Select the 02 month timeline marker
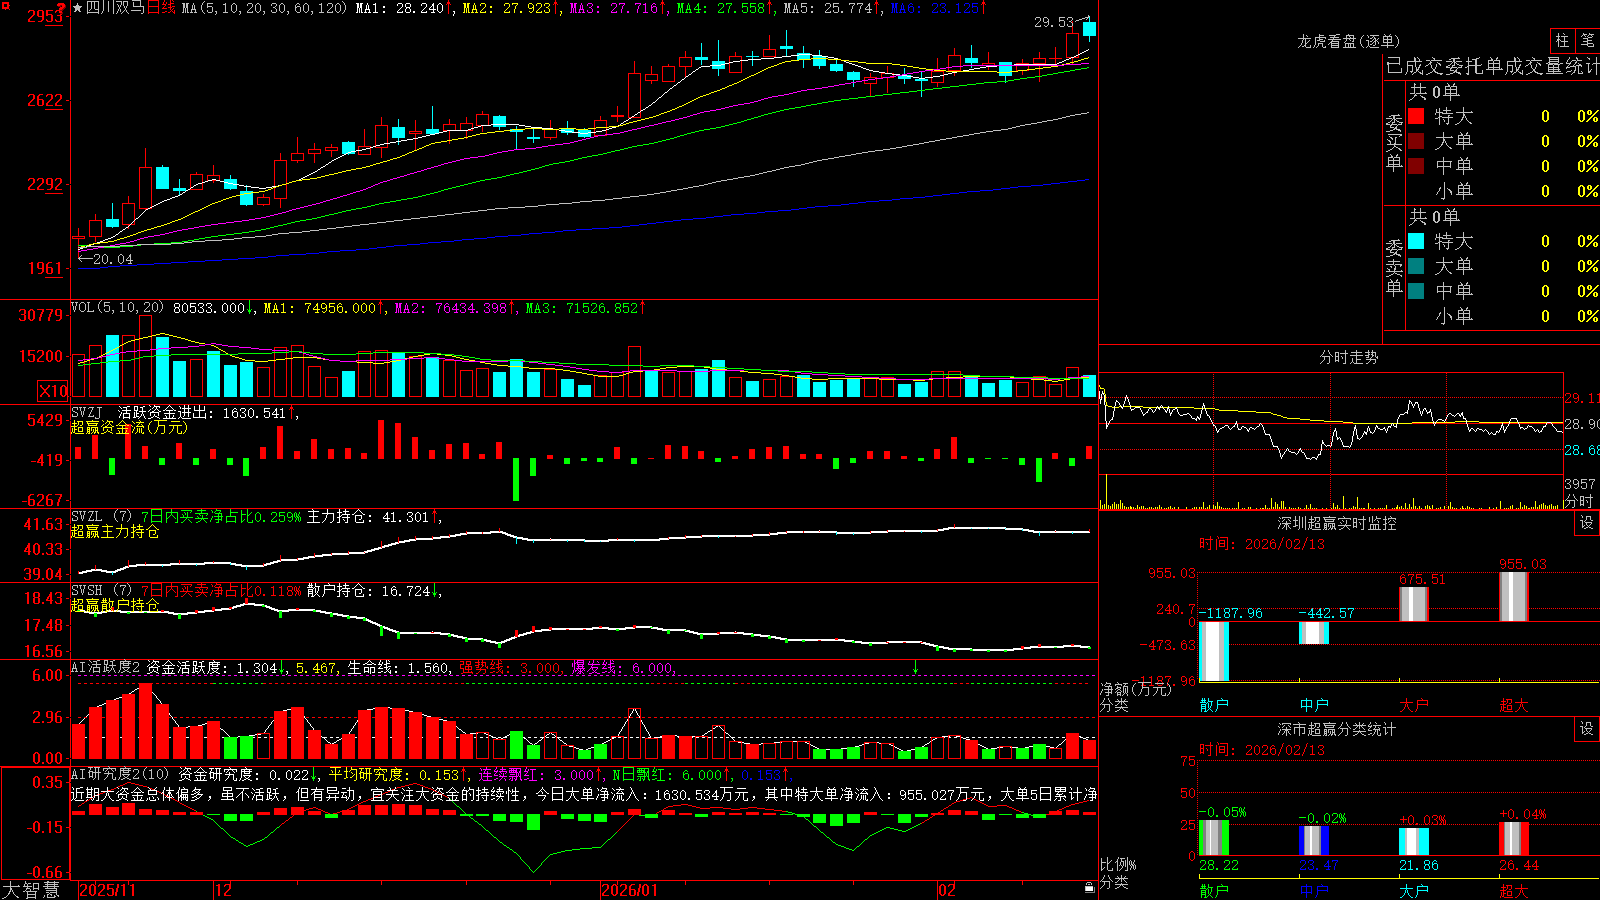This screenshot has width=1600, height=900. [x=947, y=890]
